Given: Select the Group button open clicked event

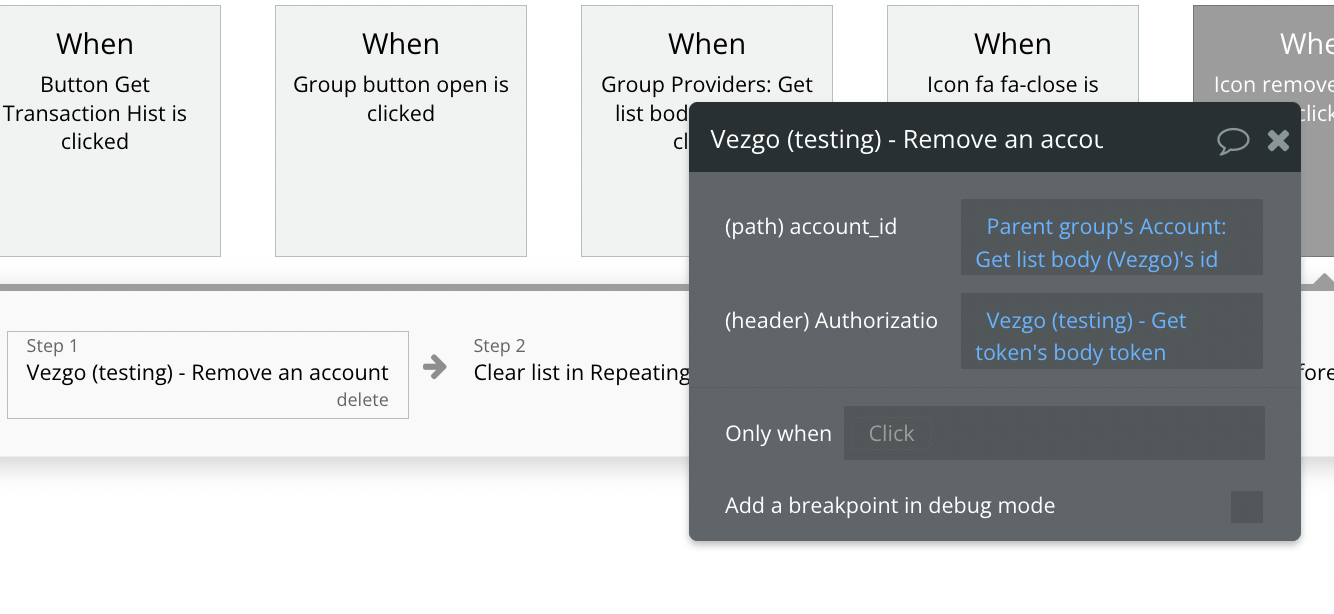Looking at the screenshot, I should tap(400, 130).
